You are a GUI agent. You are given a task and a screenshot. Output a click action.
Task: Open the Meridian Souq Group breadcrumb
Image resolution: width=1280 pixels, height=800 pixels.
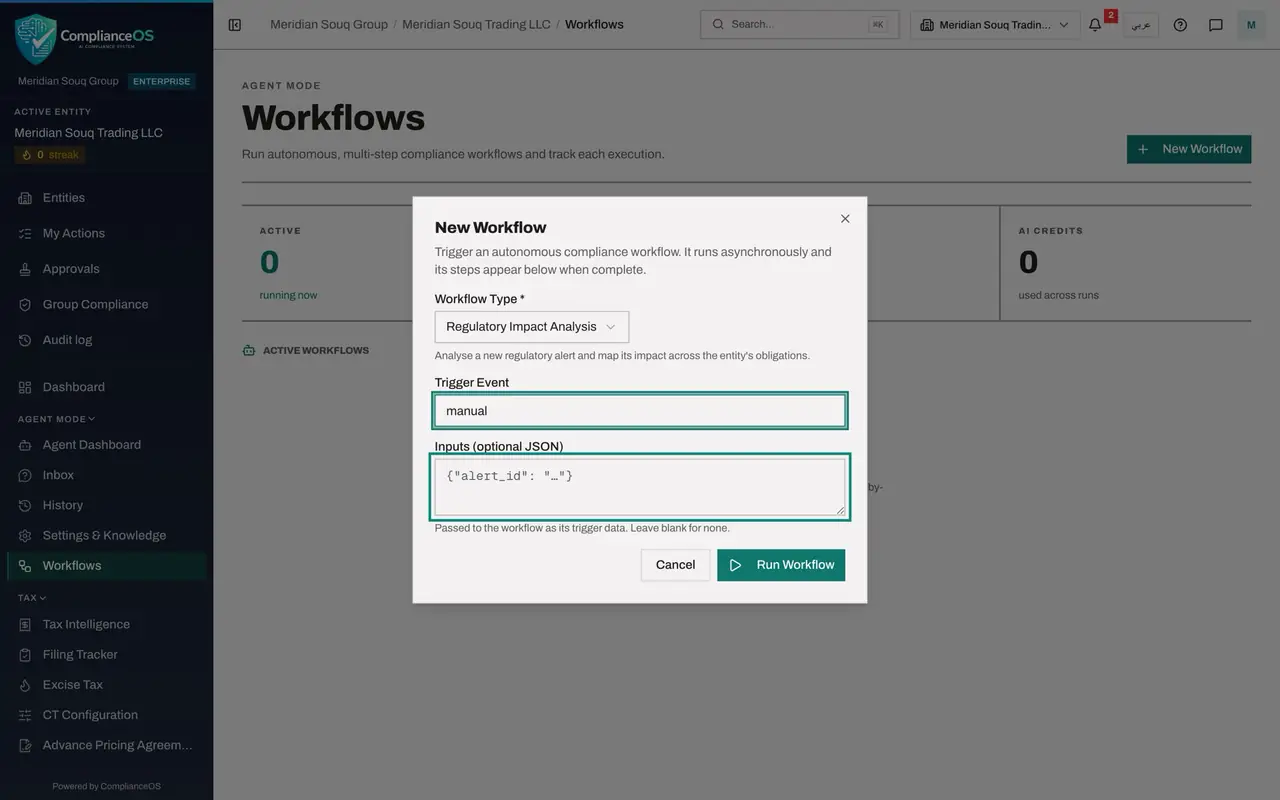pyautogui.click(x=329, y=24)
